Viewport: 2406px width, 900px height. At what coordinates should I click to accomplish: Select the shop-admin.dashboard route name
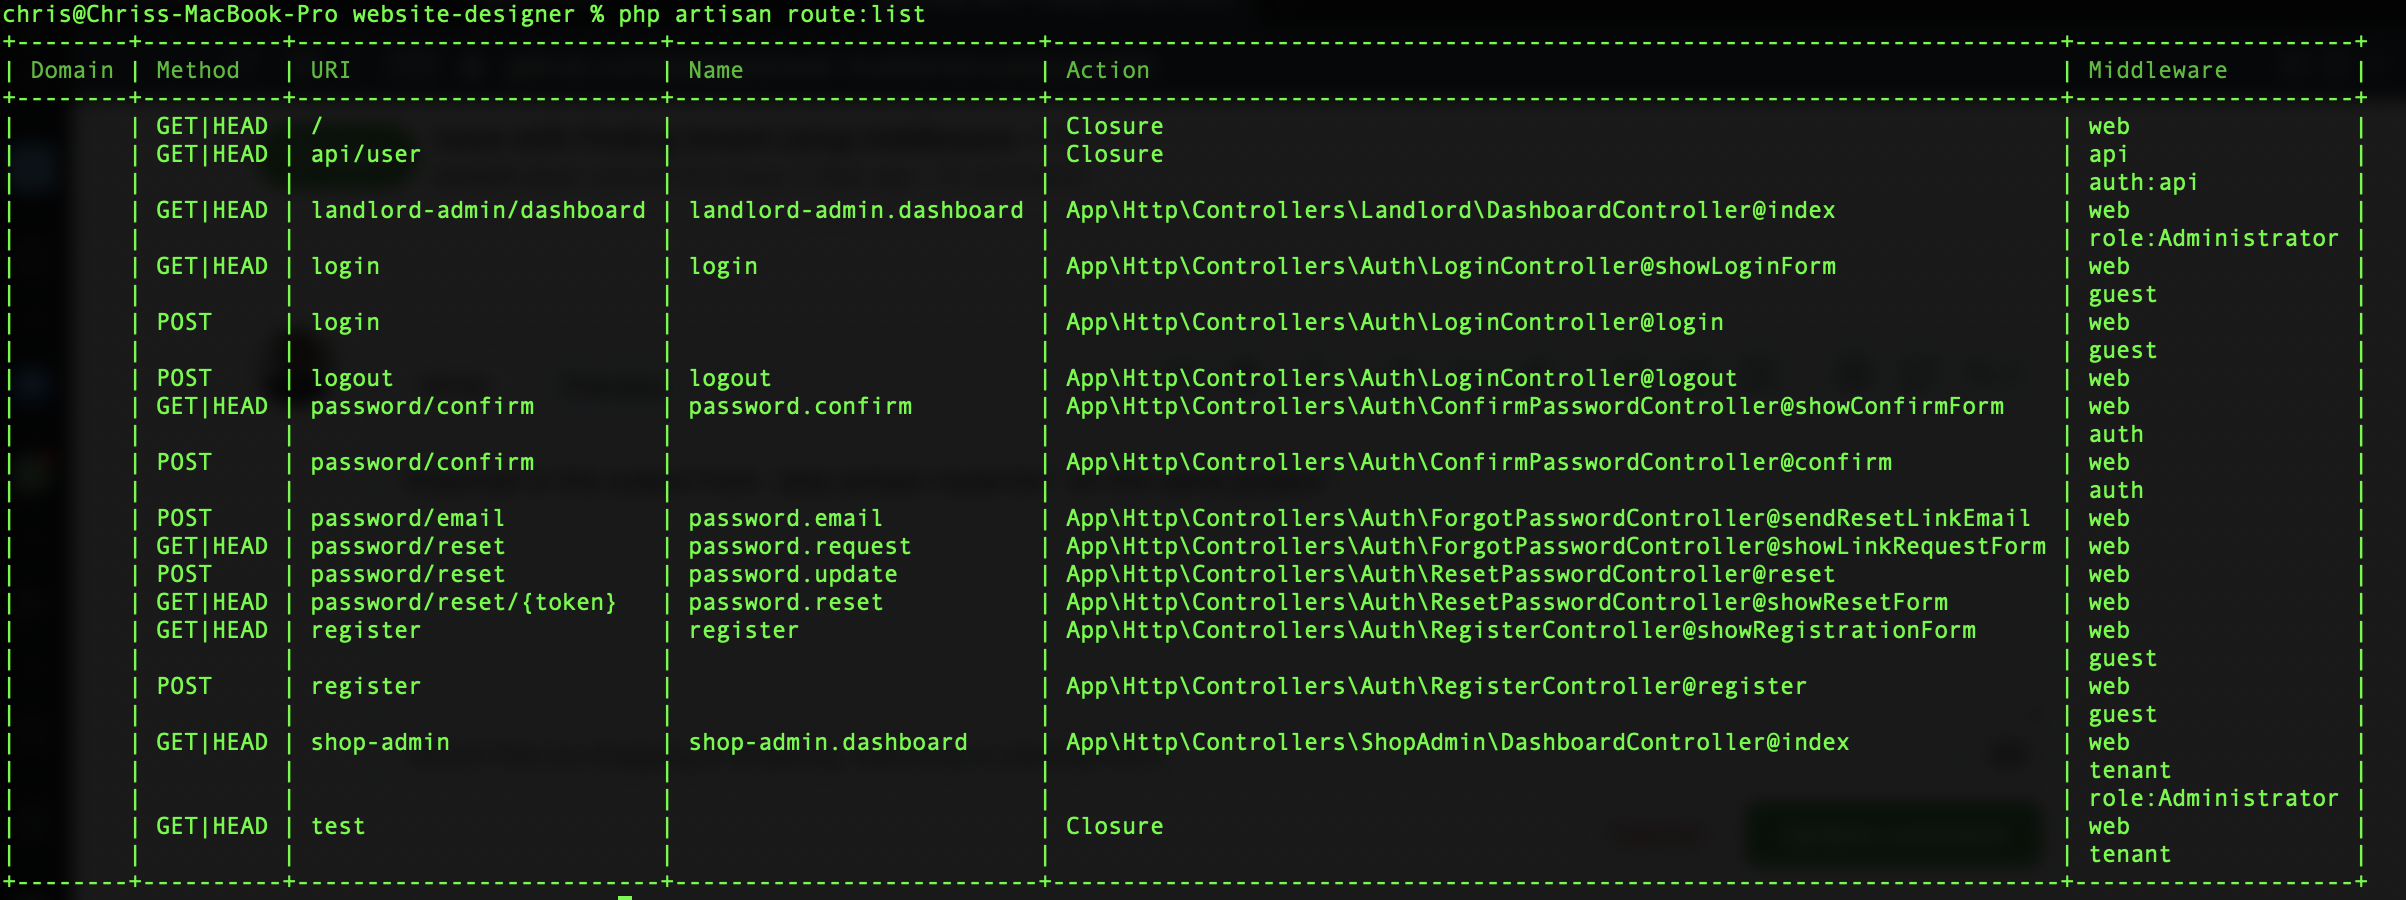tap(828, 742)
